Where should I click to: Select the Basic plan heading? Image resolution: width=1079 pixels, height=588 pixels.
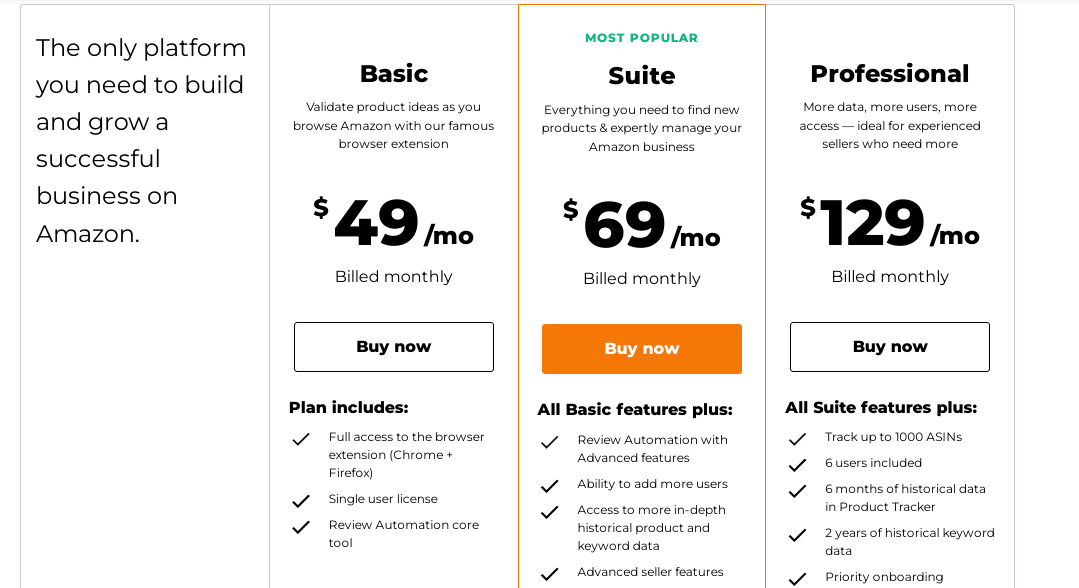pos(394,74)
